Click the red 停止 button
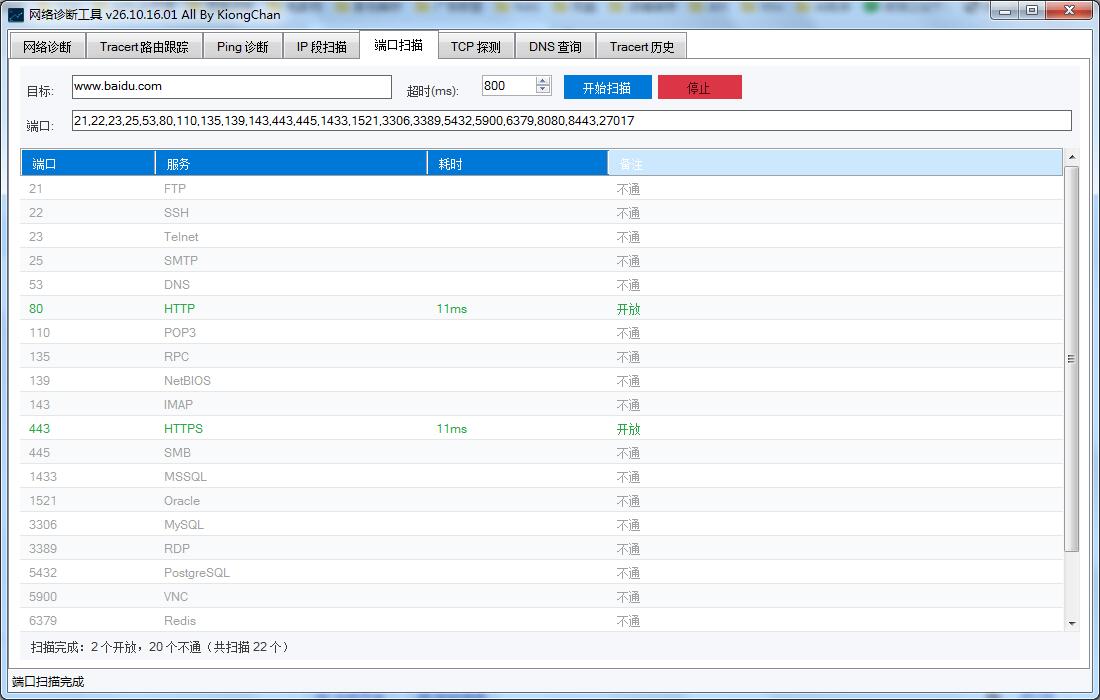1100x700 pixels. [x=699, y=88]
